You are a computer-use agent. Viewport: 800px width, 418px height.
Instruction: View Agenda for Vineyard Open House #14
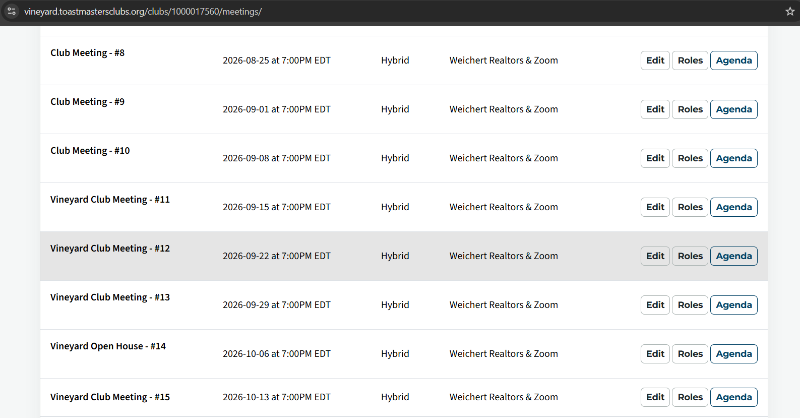pyautogui.click(x=734, y=354)
